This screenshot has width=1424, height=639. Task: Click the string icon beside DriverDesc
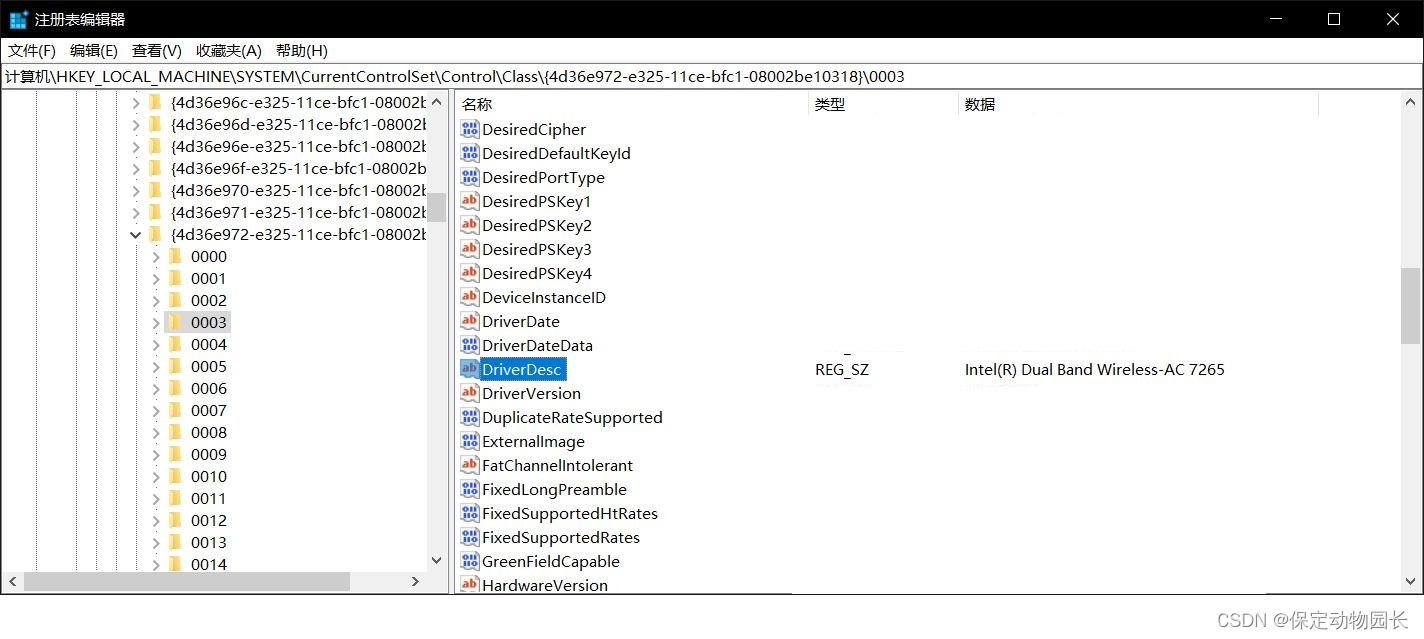(x=470, y=369)
